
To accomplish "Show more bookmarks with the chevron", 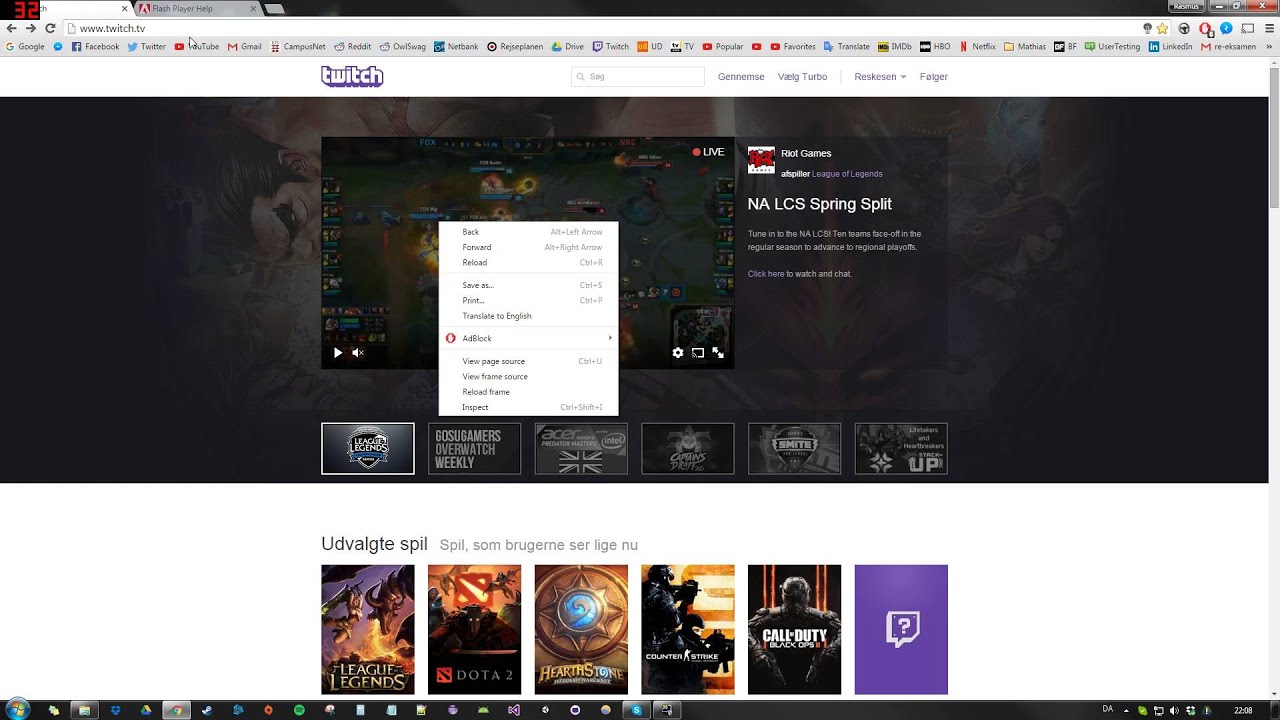I will pyautogui.click(x=1270, y=46).
